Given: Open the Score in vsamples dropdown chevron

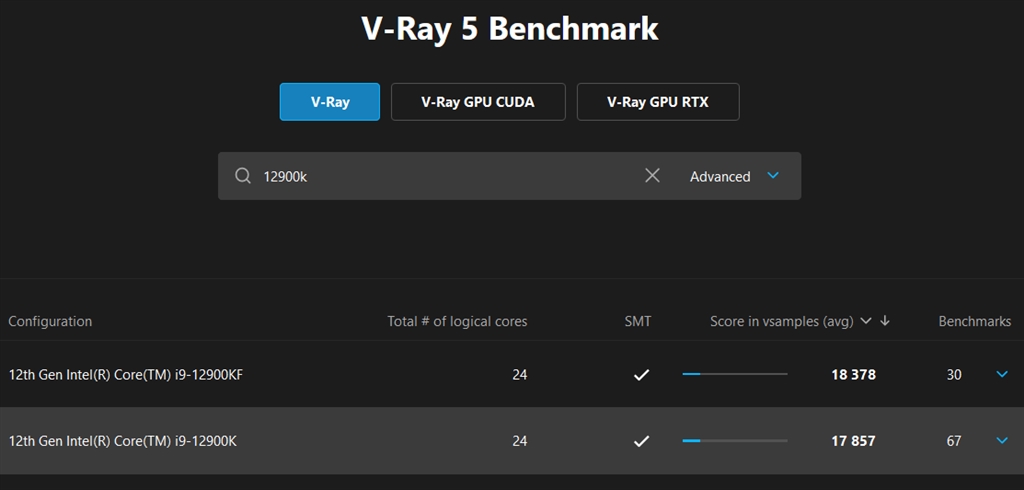Looking at the screenshot, I should click(866, 321).
